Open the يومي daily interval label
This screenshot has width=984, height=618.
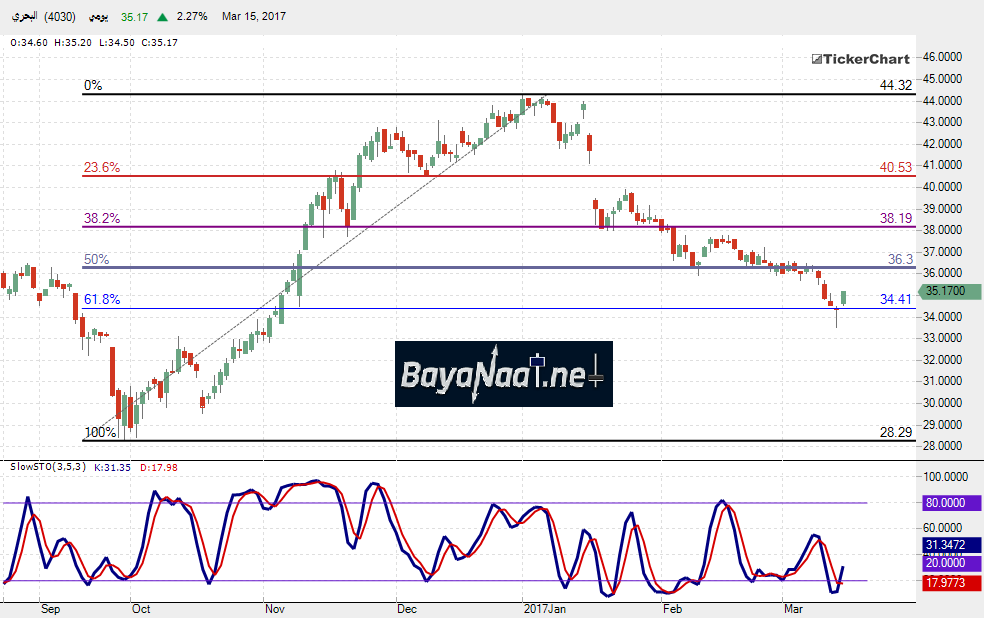[98, 17]
